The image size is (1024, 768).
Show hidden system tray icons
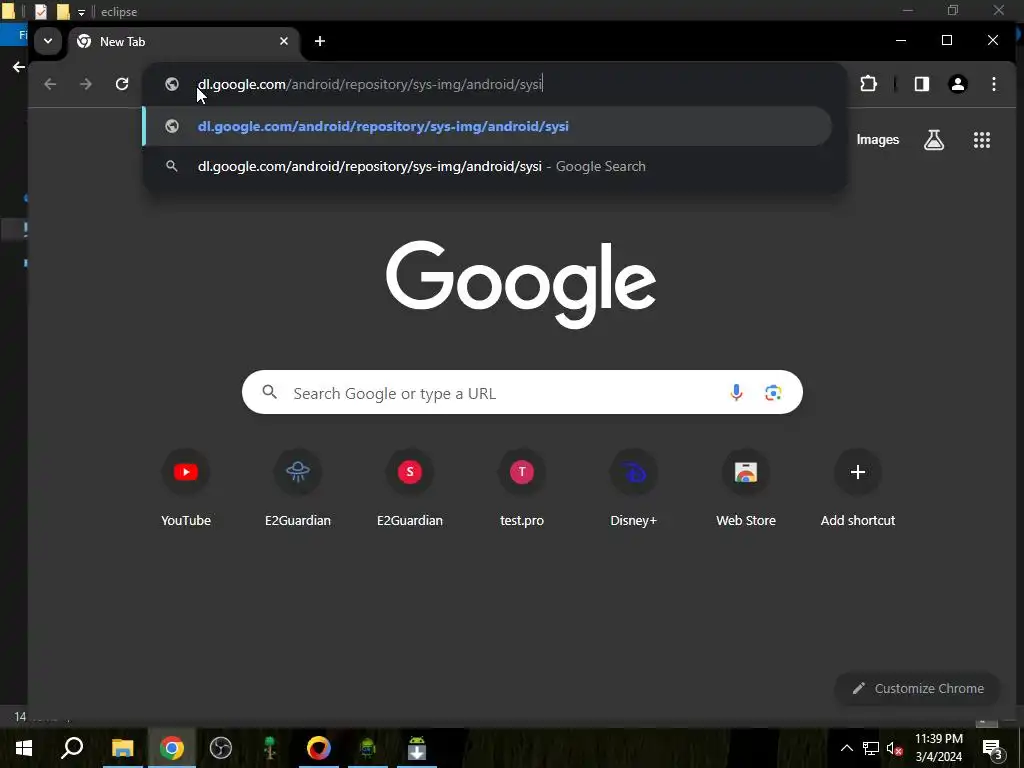pos(846,748)
